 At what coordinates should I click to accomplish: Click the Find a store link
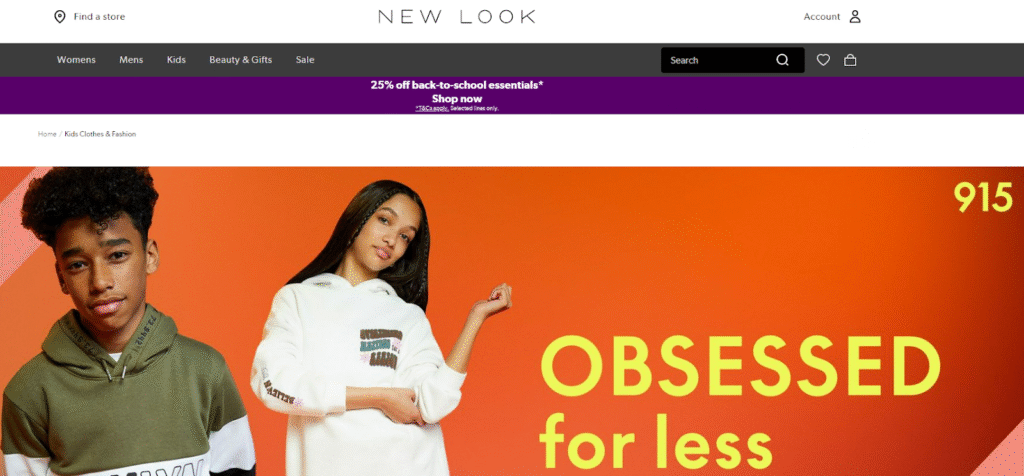(99, 17)
